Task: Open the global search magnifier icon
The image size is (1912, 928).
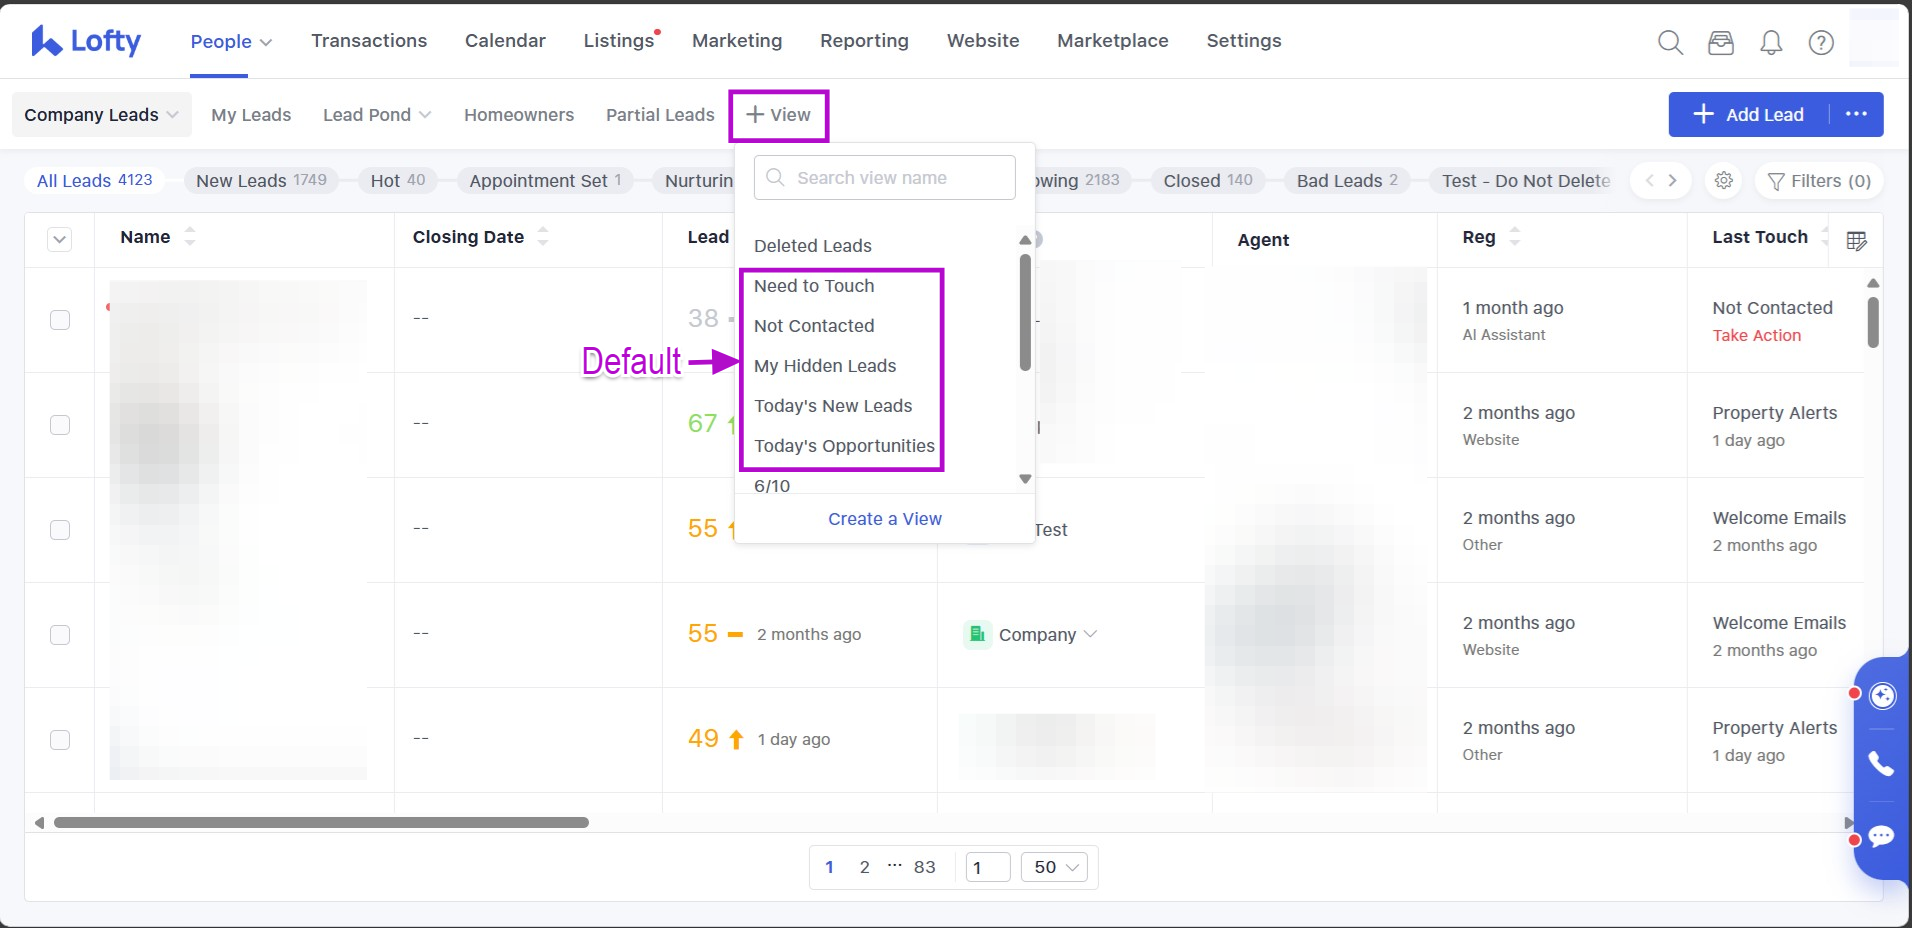Action: click(x=1670, y=42)
